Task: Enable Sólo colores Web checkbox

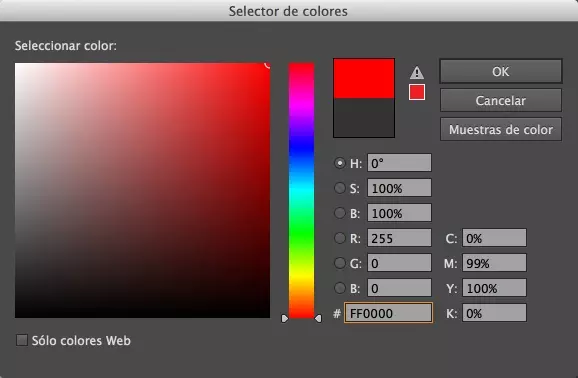Action: [22, 340]
